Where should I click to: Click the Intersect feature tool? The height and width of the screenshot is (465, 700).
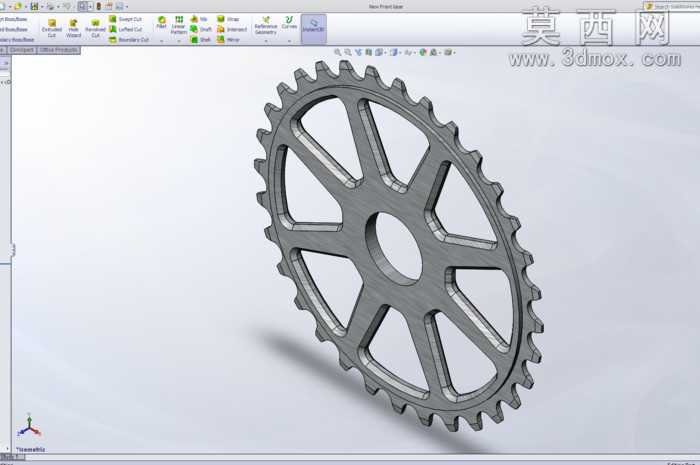click(232, 29)
